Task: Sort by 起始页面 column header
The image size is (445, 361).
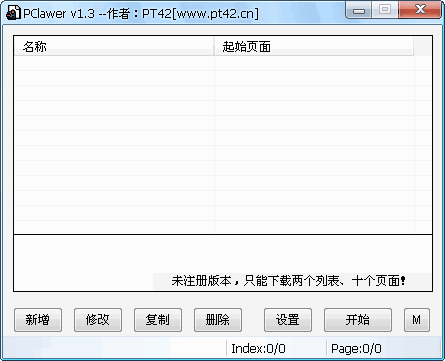Action: pos(314,46)
